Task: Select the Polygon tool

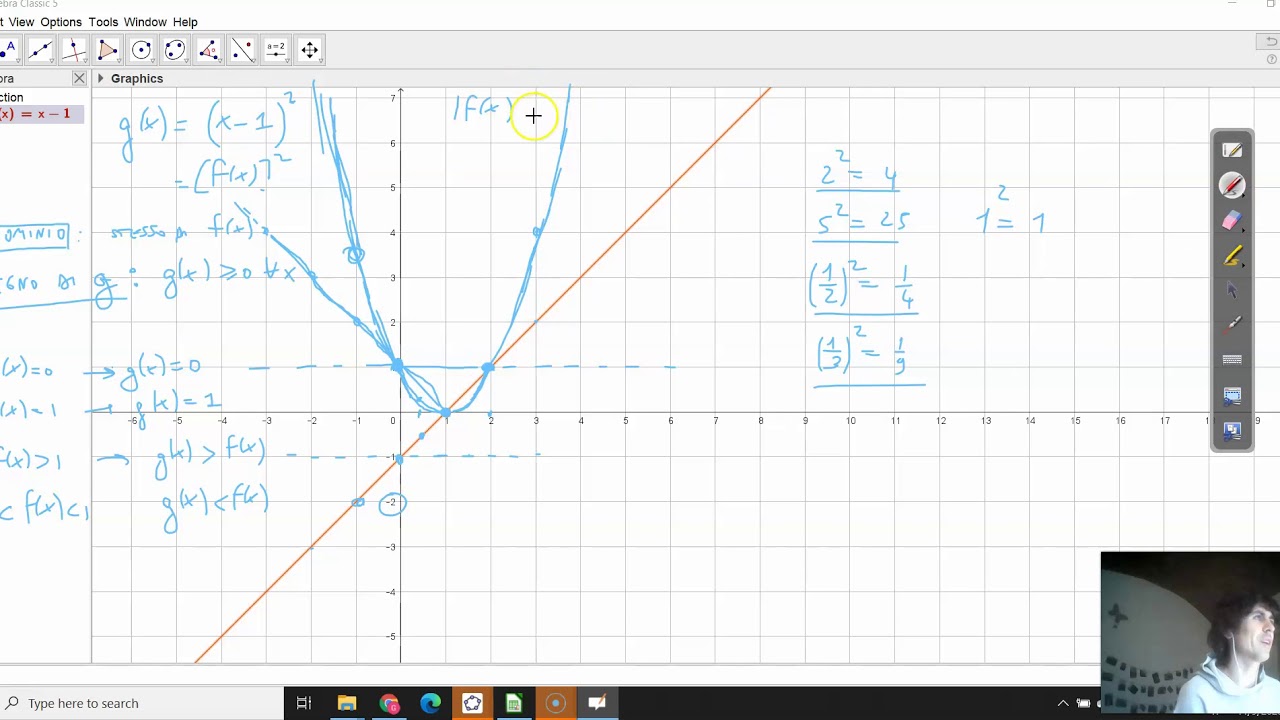Action: [107, 49]
